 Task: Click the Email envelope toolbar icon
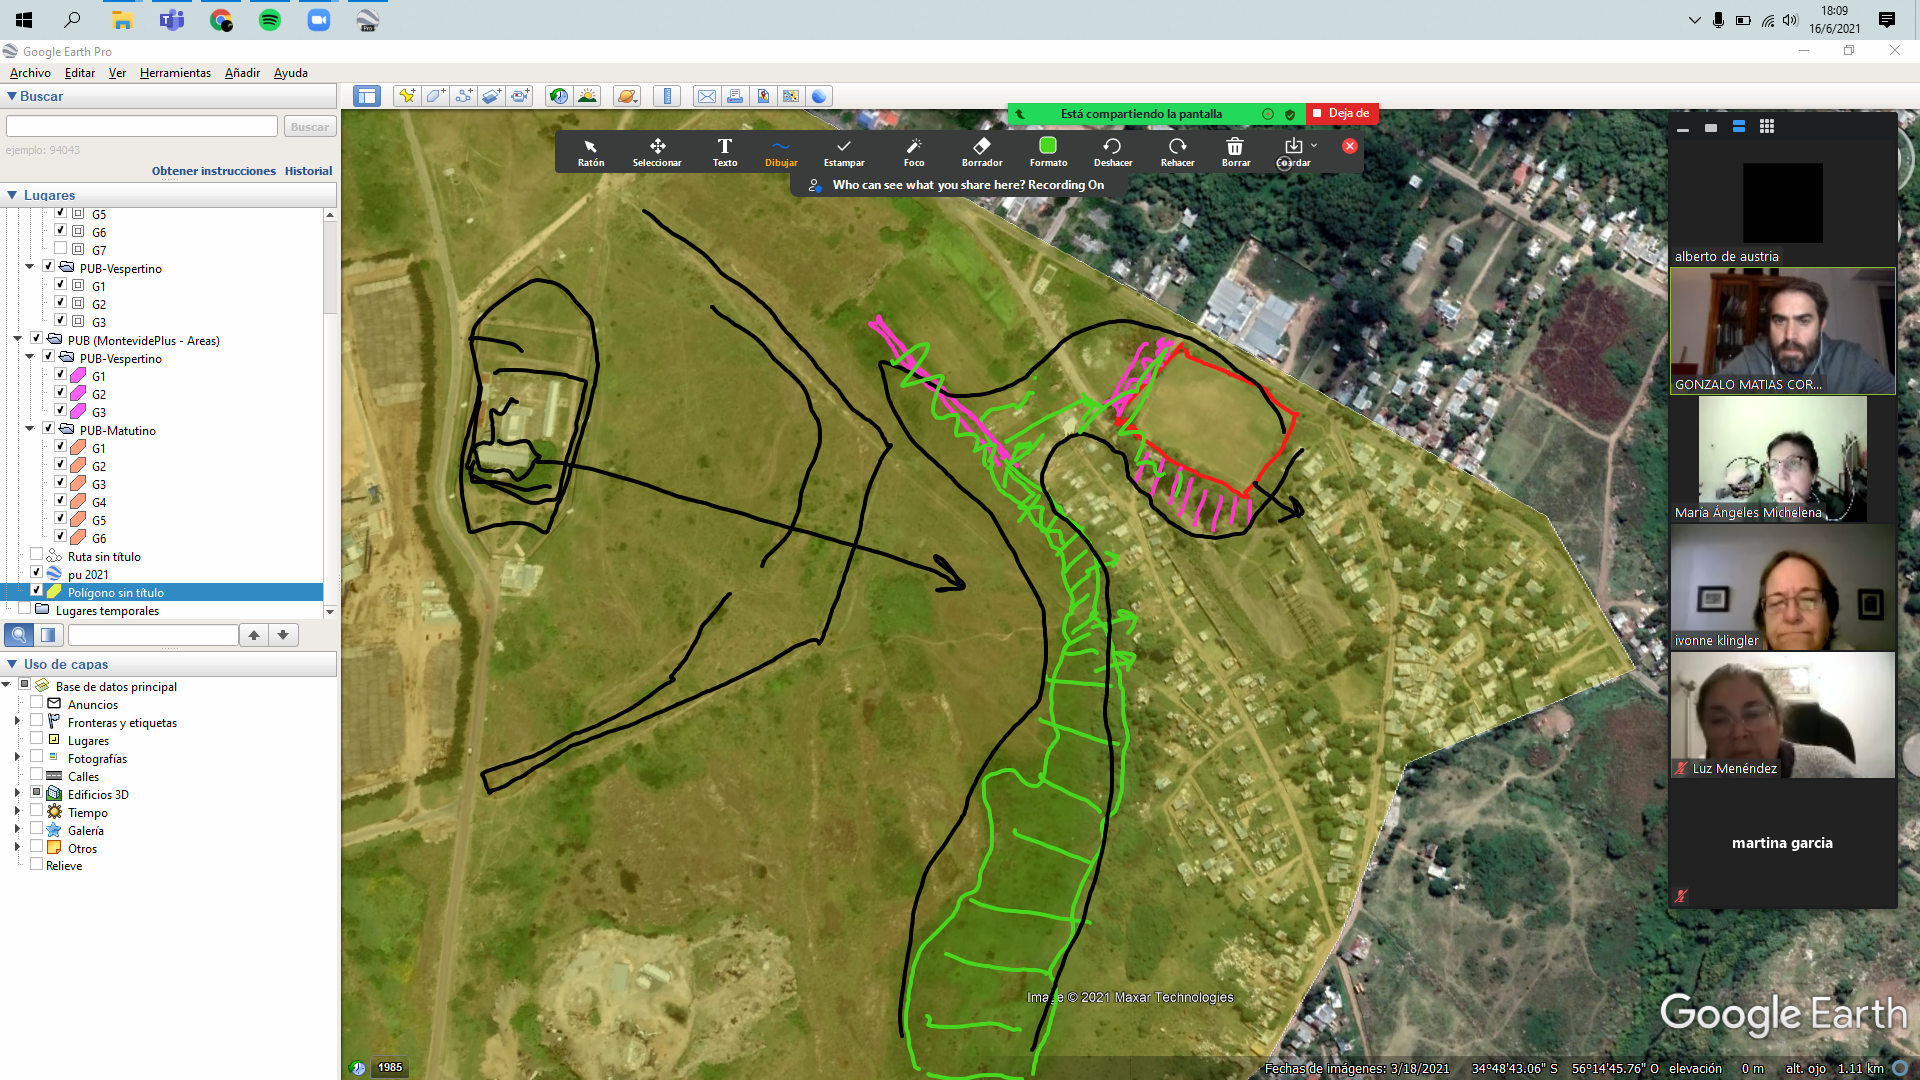[x=706, y=96]
